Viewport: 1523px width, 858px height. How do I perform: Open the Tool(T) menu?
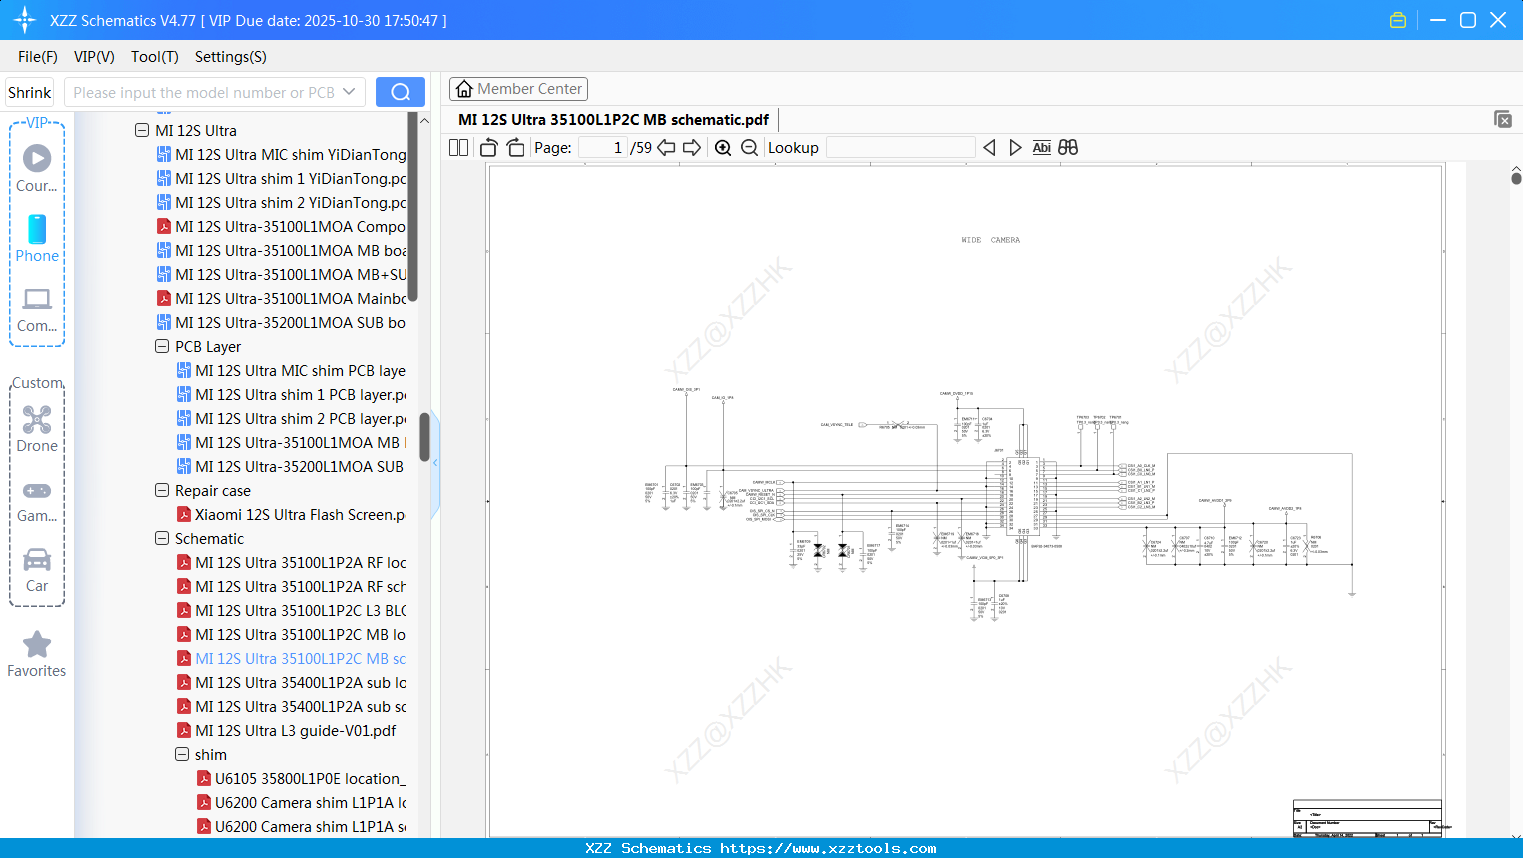coord(154,57)
